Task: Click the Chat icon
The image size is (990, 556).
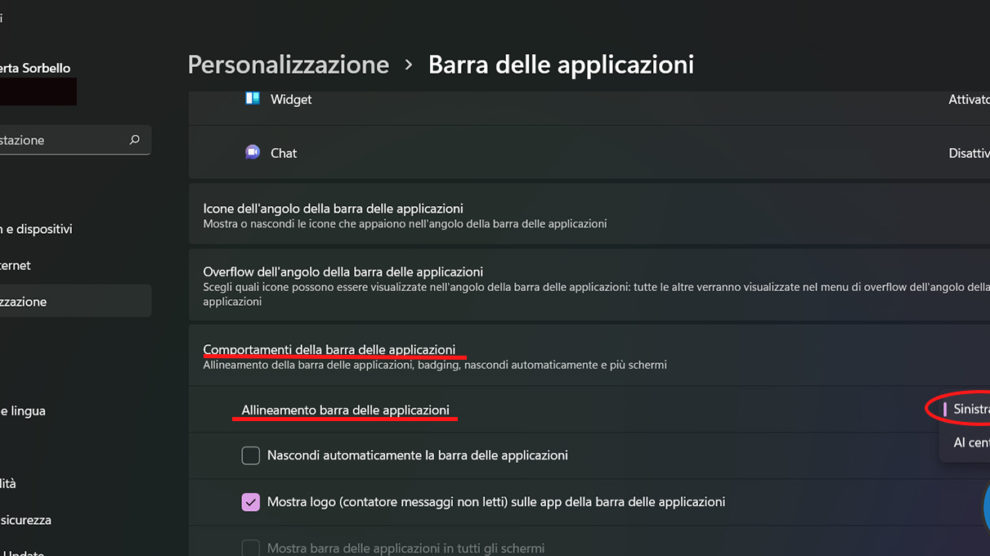Action: click(253, 152)
